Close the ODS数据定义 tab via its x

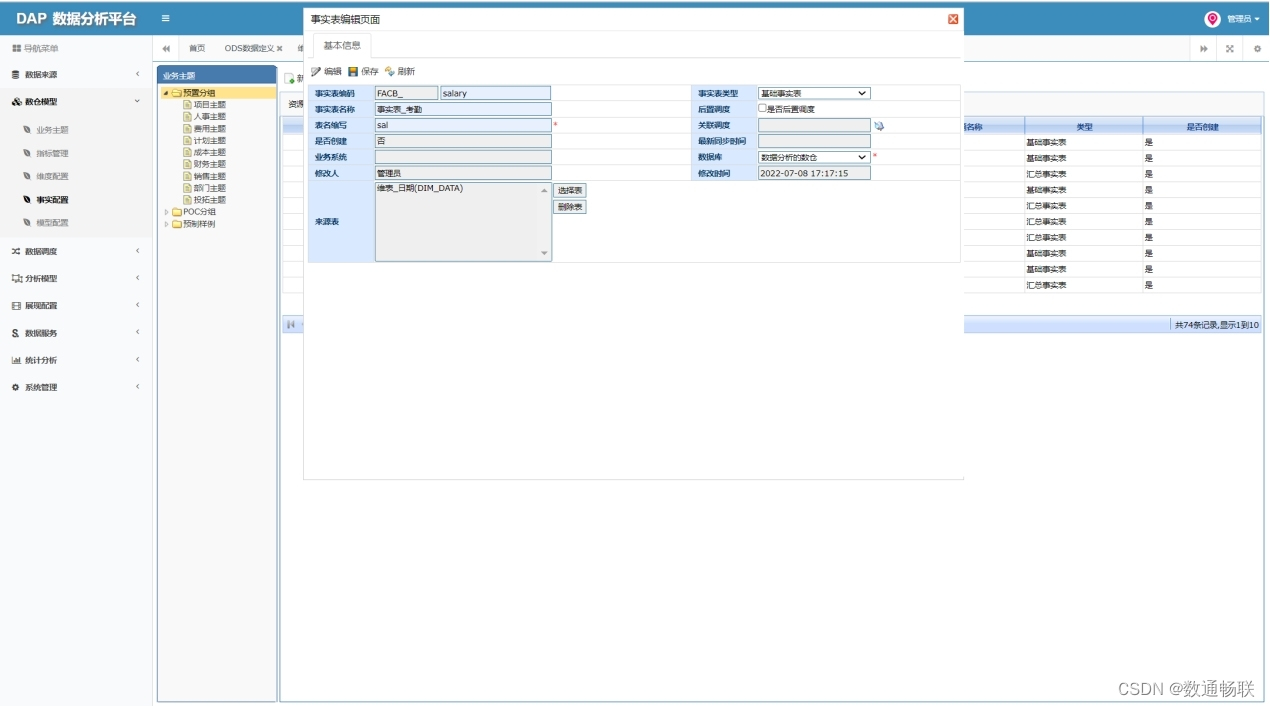pyautogui.click(x=279, y=48)
